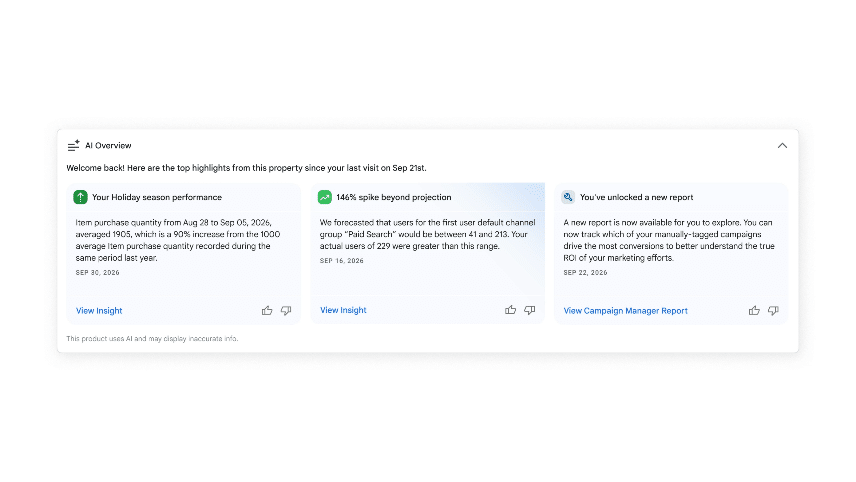Thumbs up the 146% spike insight

coord(510,310)
